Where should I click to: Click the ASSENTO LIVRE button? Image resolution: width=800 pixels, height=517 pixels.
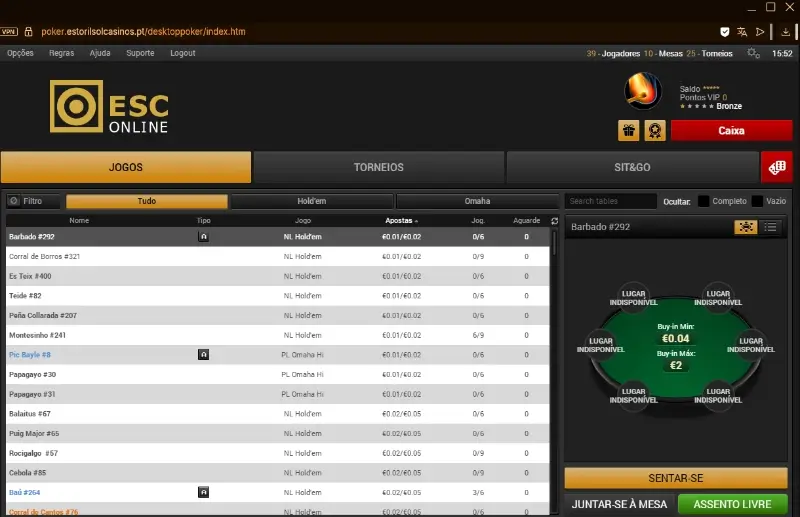pos(732,504)
